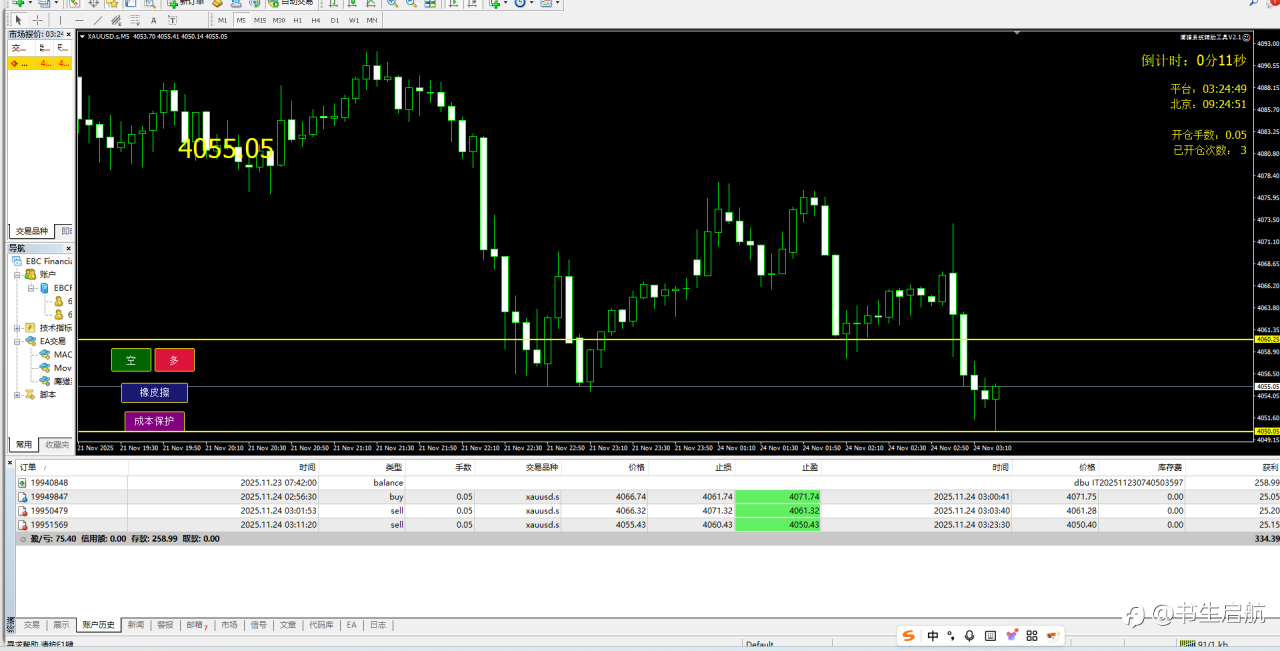Screen dimensions: 1280x651
Task: Open the 收藏夹 tab in navigator
Action: [56, 444]
